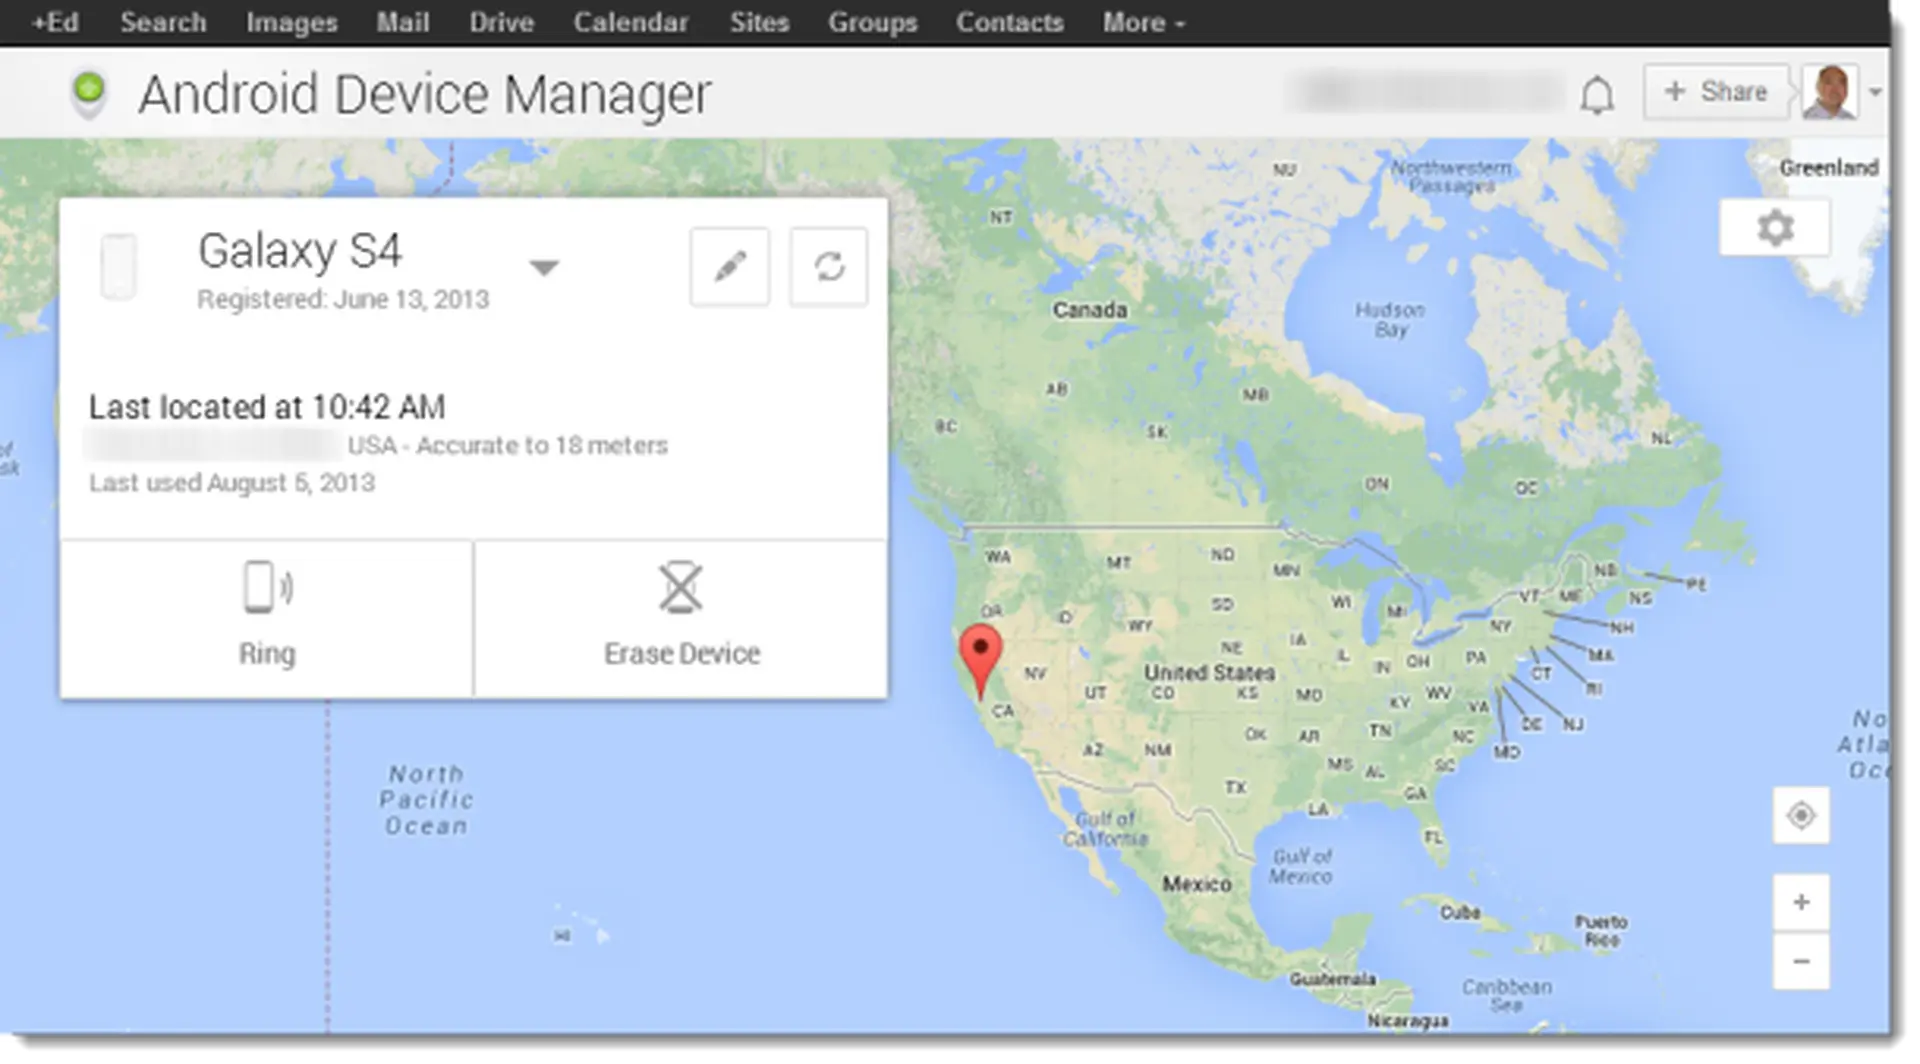Click the Android Device Manager title
The height and width of the screenshot is (1064, 1920).
click(x=425, y=95)
